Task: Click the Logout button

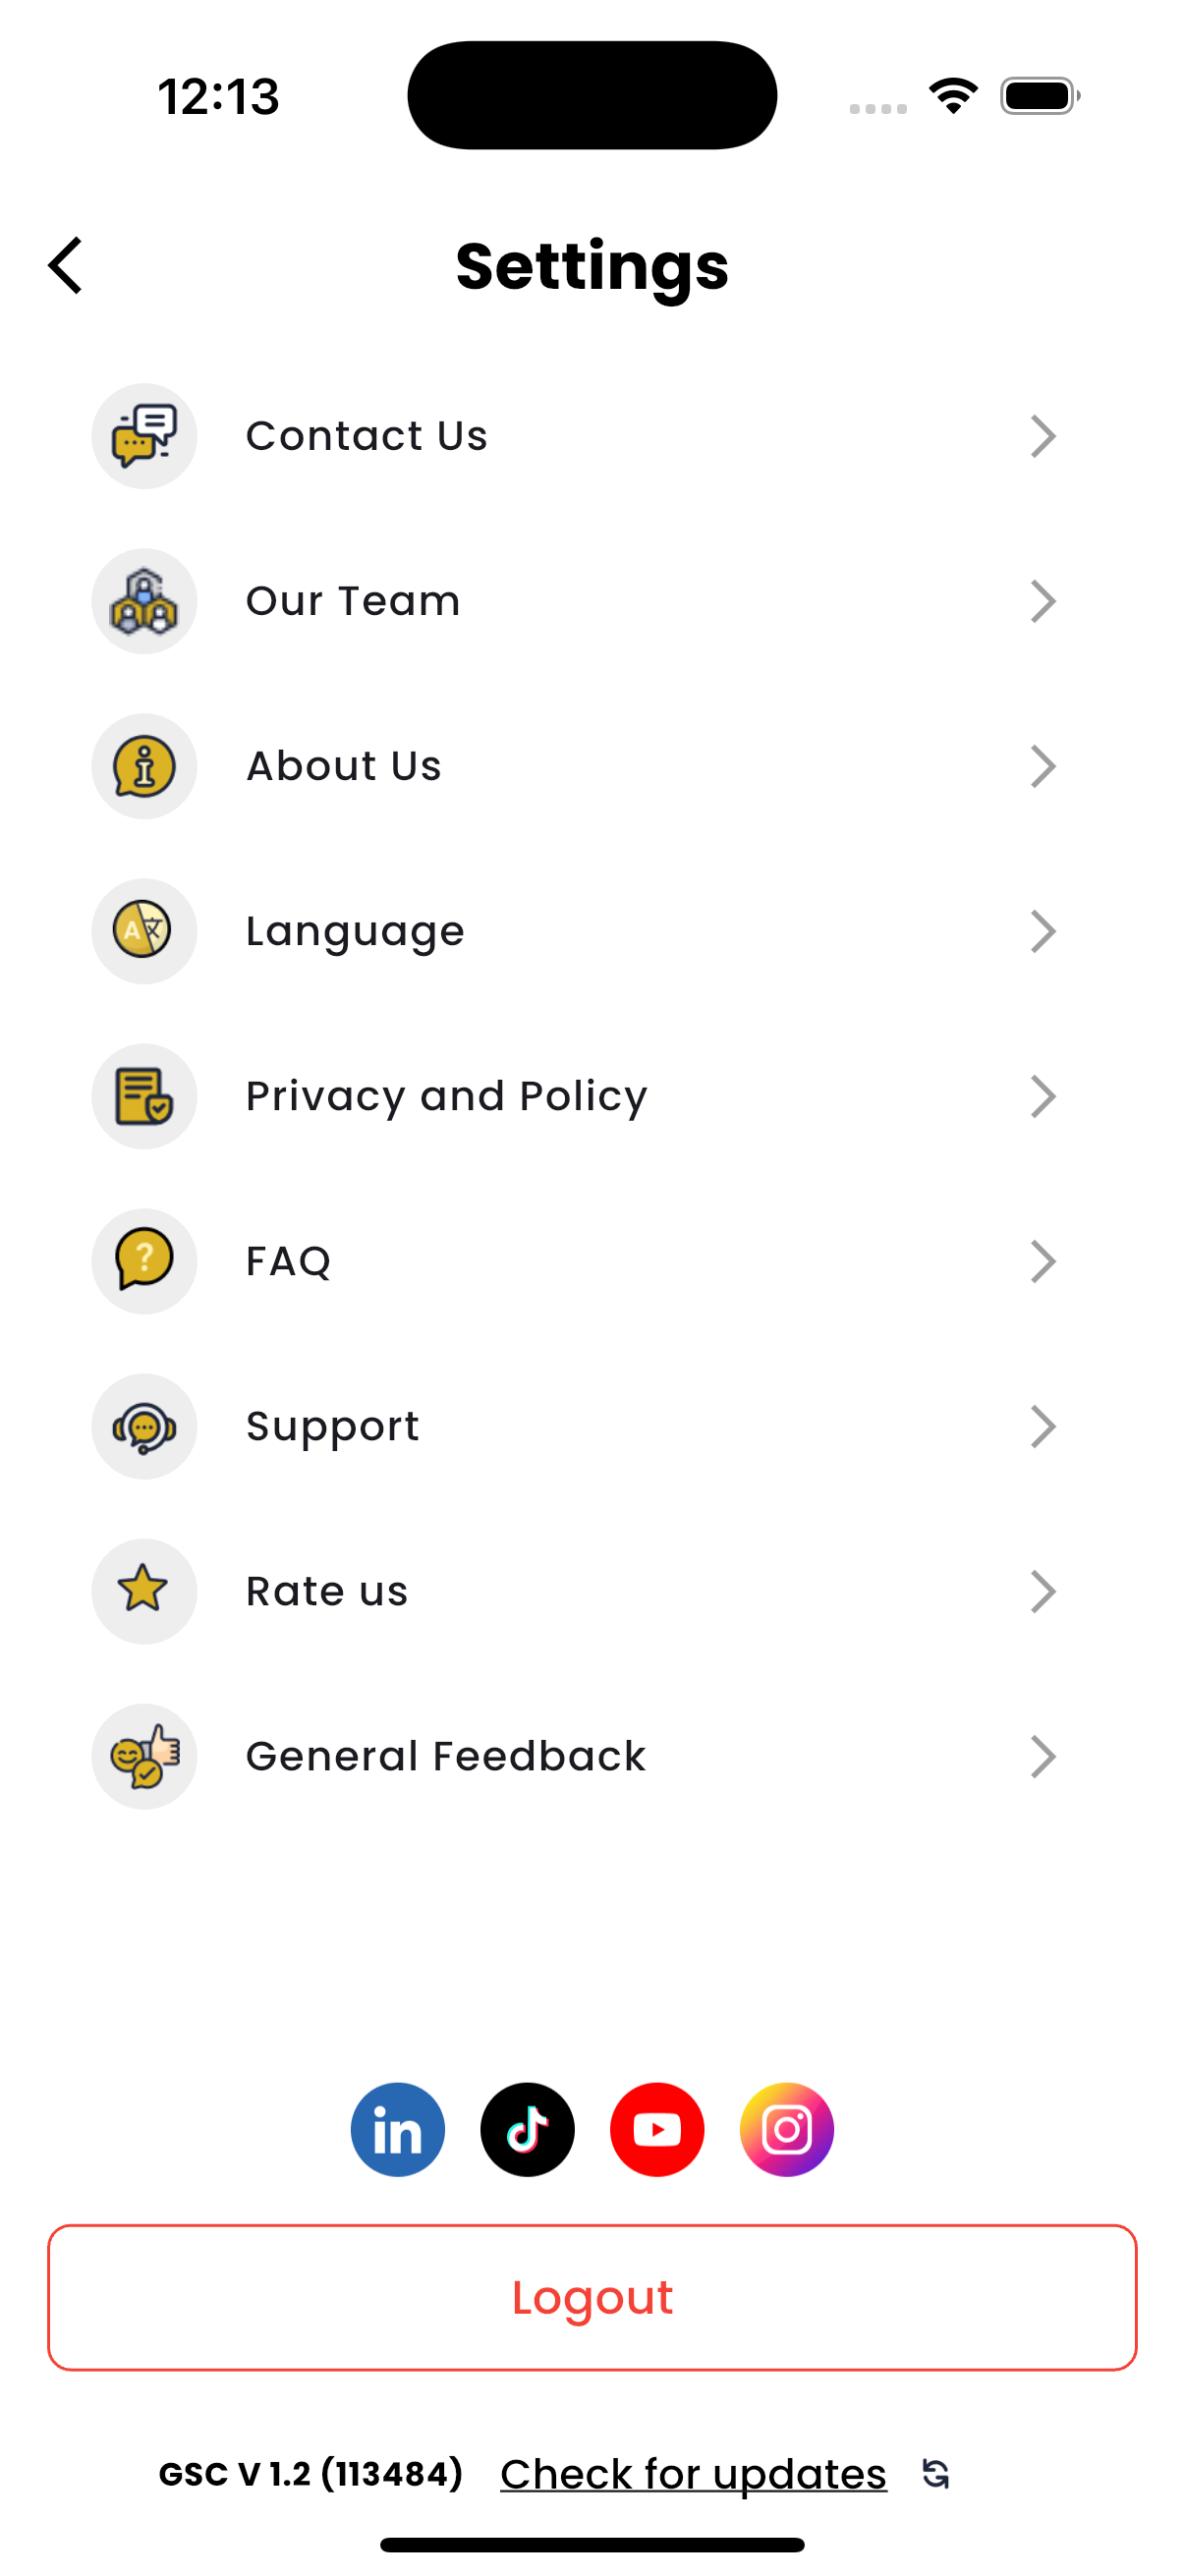Action: point(592,2297)
